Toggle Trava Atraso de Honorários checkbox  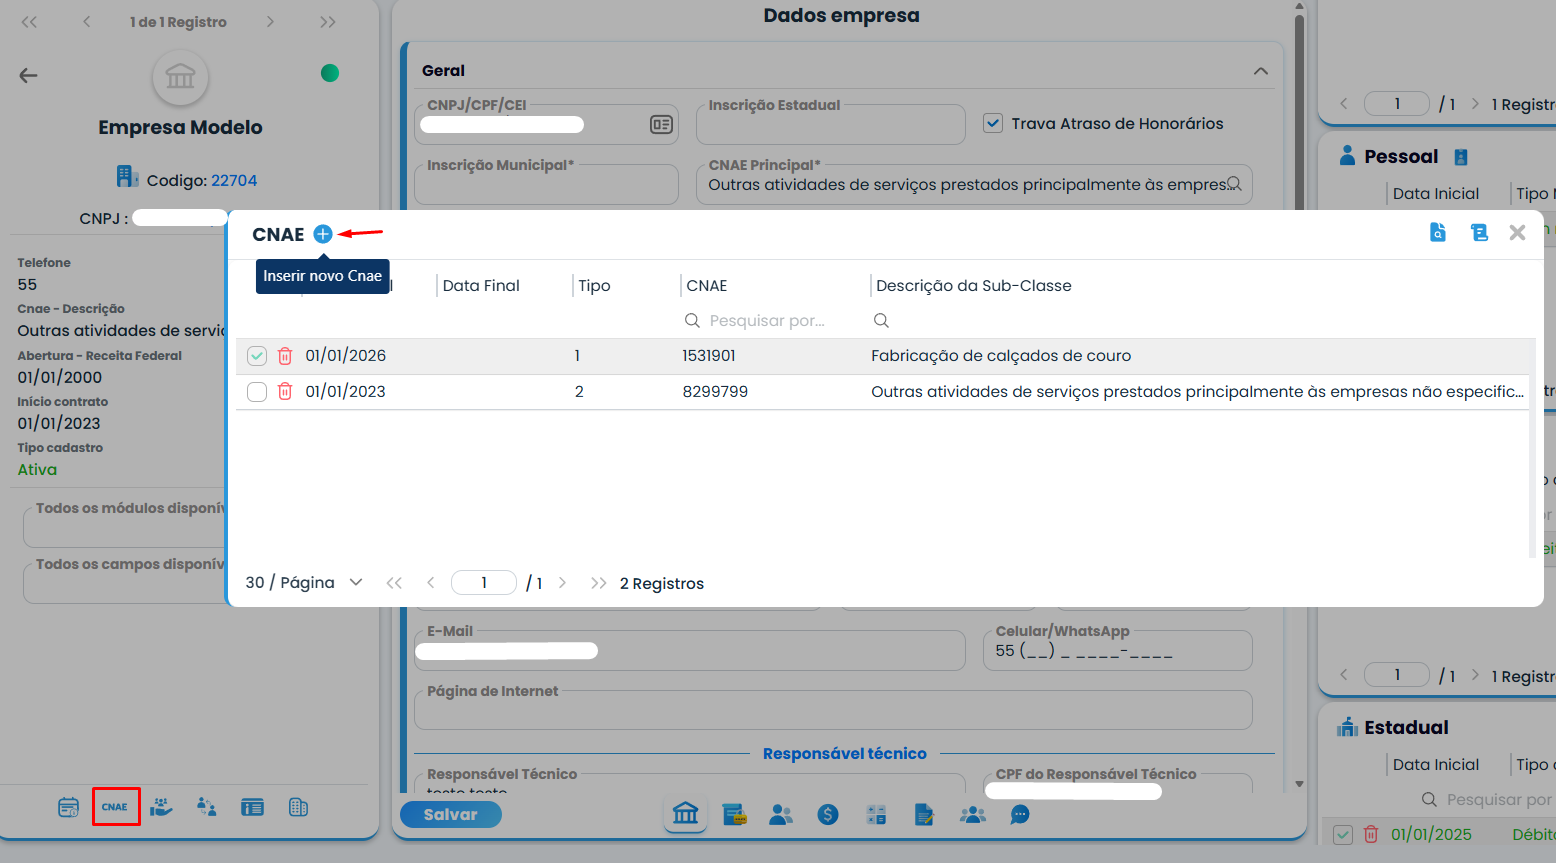[x=993, y=123]
